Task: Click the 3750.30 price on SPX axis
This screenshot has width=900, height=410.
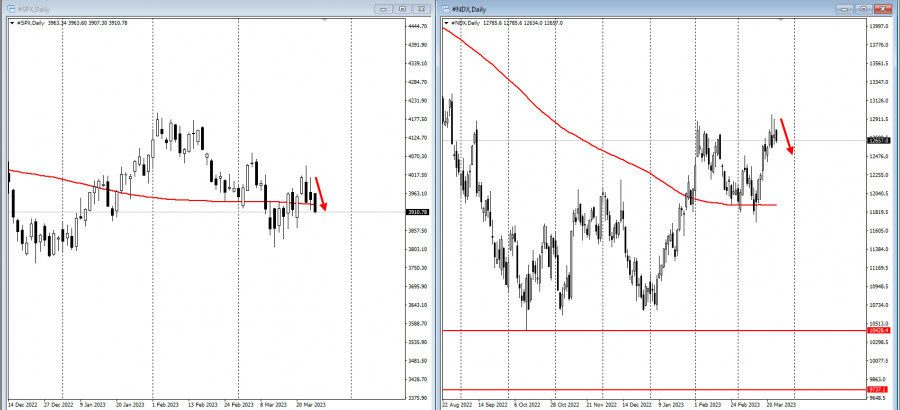Action: point(417,268)
